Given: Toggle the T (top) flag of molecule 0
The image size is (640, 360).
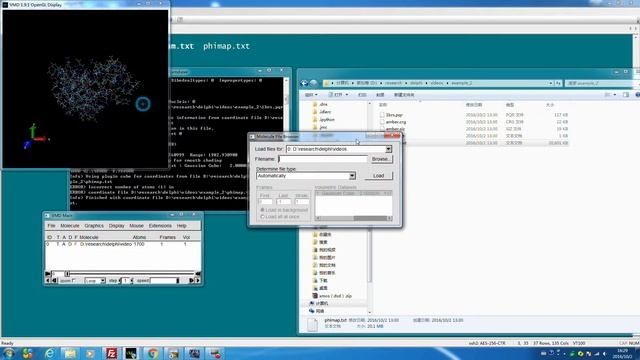Looking at the screenshot, I should pos(58,244).
